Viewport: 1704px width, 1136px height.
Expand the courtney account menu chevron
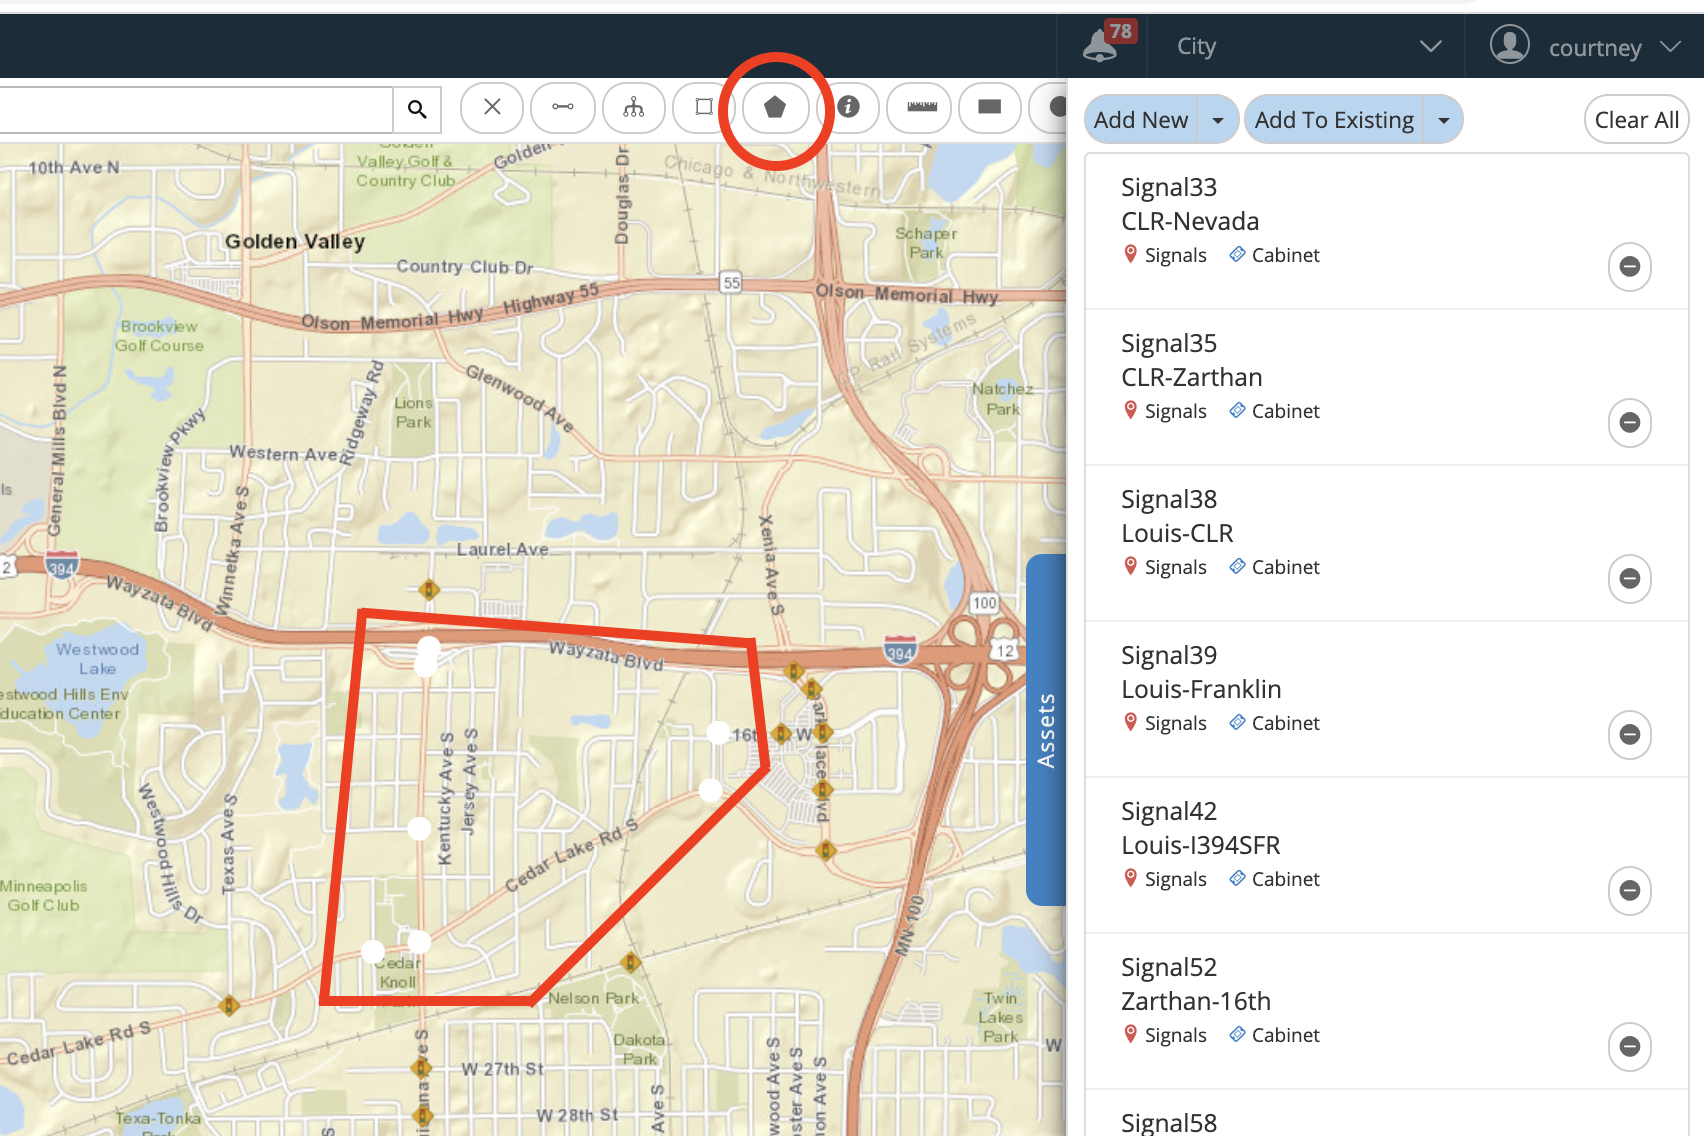[1670, 46]
